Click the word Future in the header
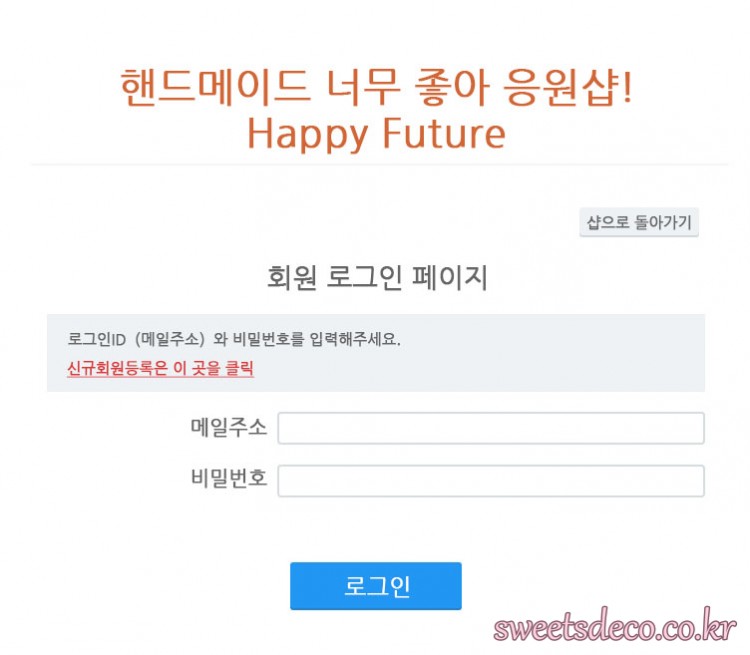This screenshot has width=750, height=655. (444, 133)
